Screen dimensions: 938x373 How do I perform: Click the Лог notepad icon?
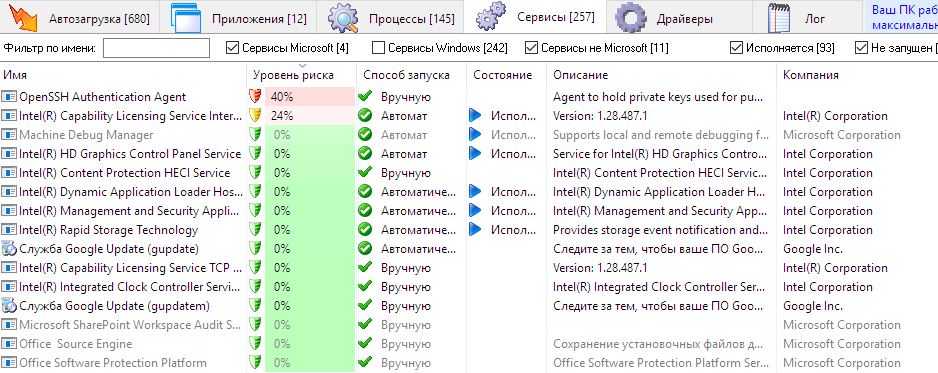pos(779,18)
